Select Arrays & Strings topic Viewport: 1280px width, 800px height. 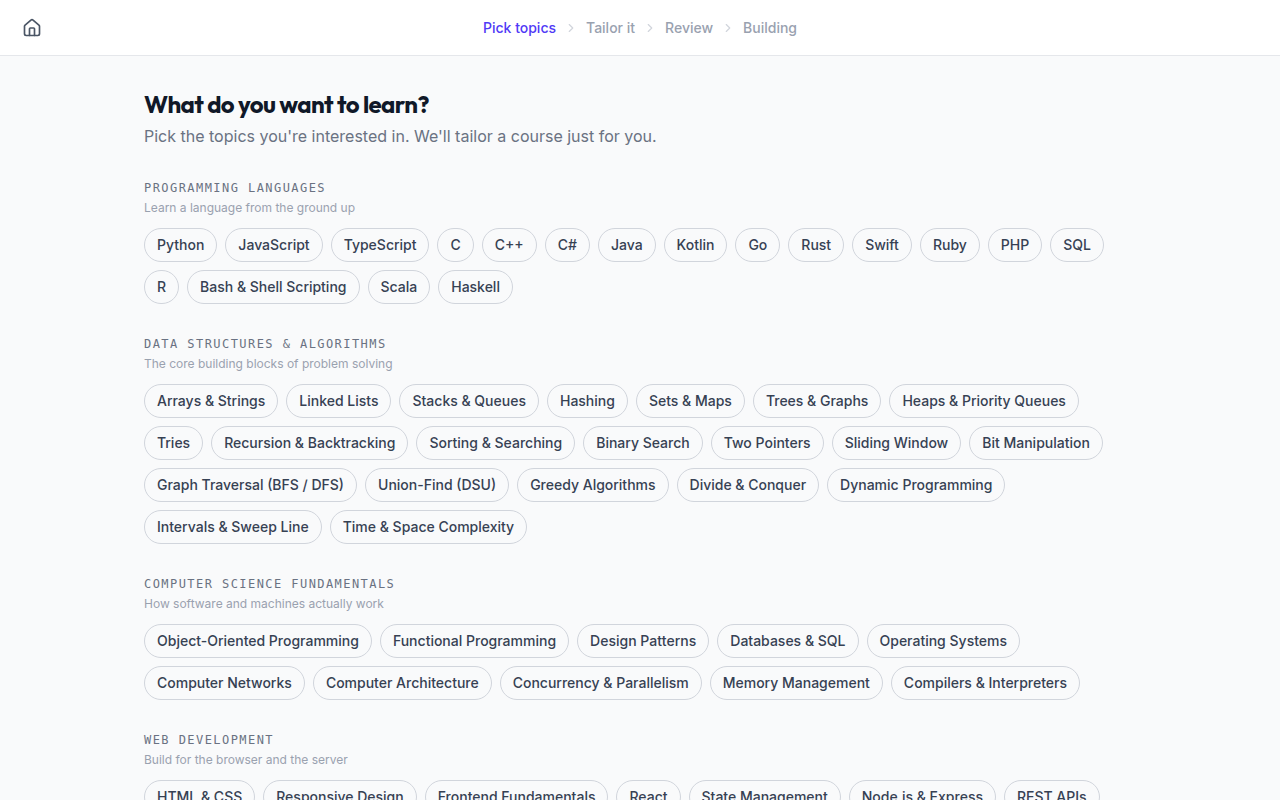pyautogui.click(x=211, y=401)
